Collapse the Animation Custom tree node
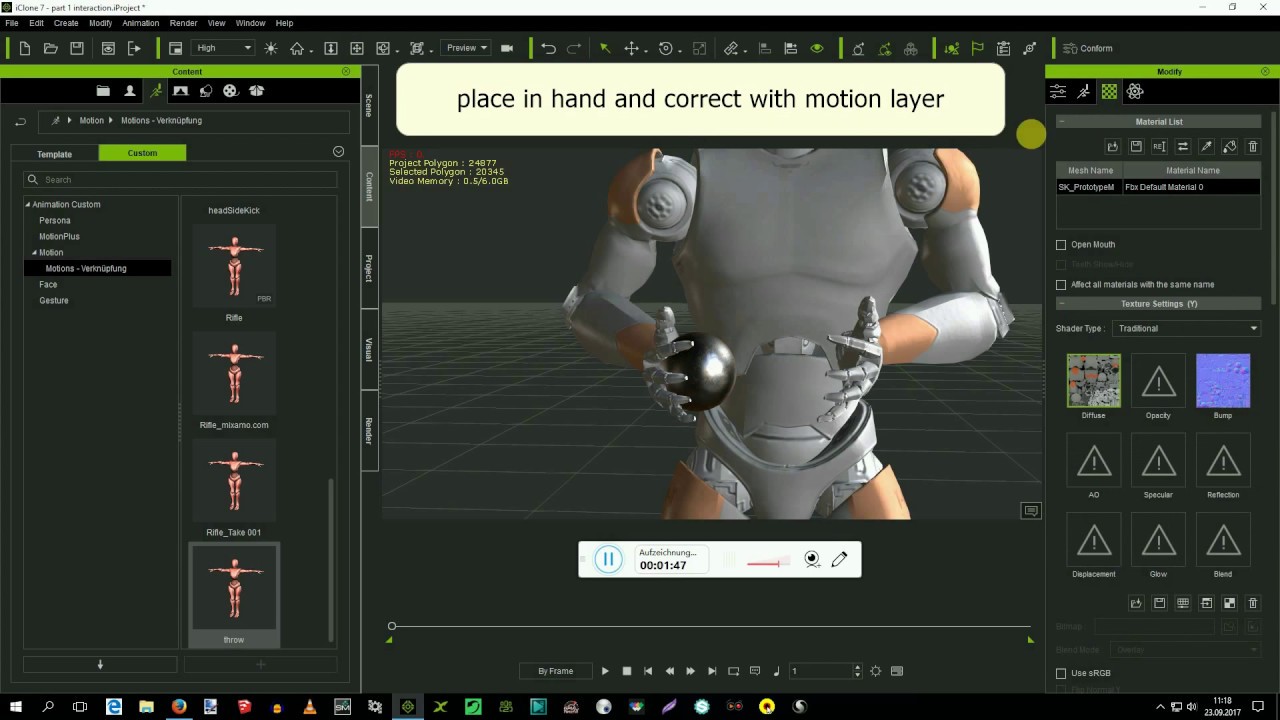Viewport: 1280px width, 720px height. tap(28, 204)
